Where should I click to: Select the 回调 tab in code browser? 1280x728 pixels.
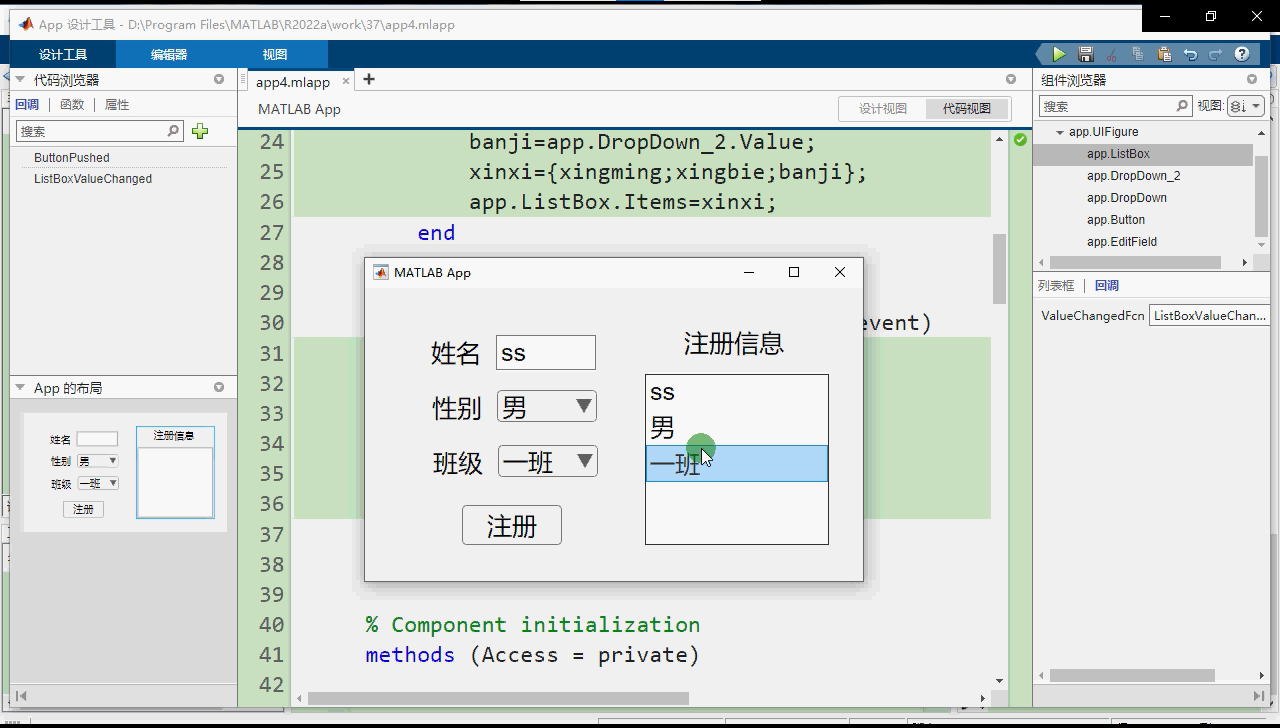(27, 104)
